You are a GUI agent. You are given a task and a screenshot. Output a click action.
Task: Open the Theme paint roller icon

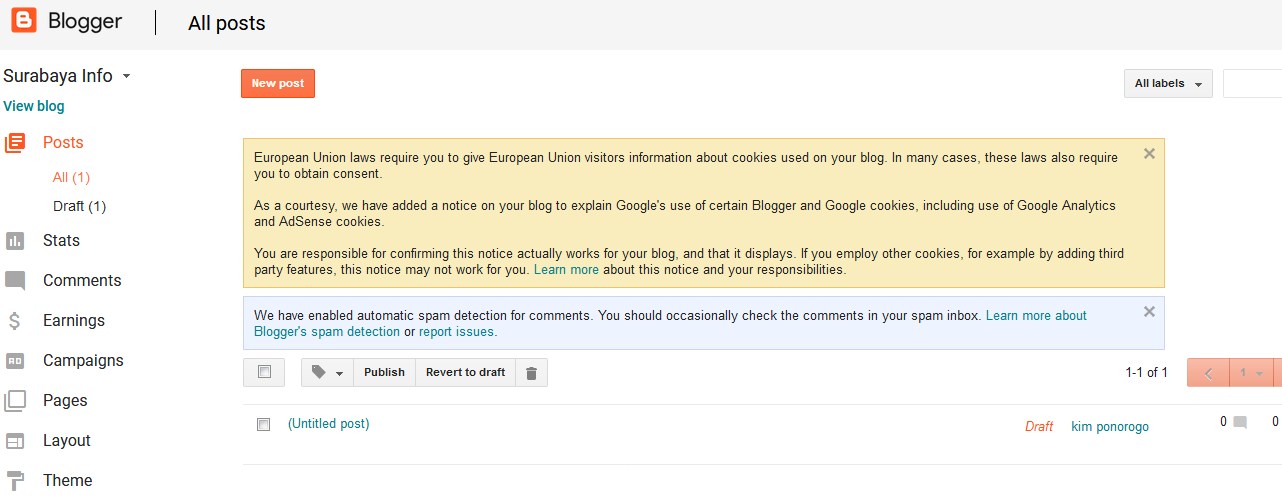coord(15,481)
